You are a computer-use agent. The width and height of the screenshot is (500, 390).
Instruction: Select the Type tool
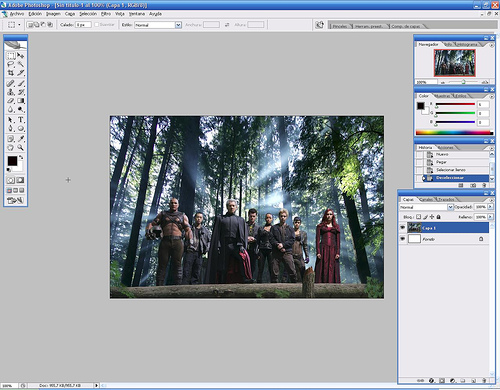21,120
